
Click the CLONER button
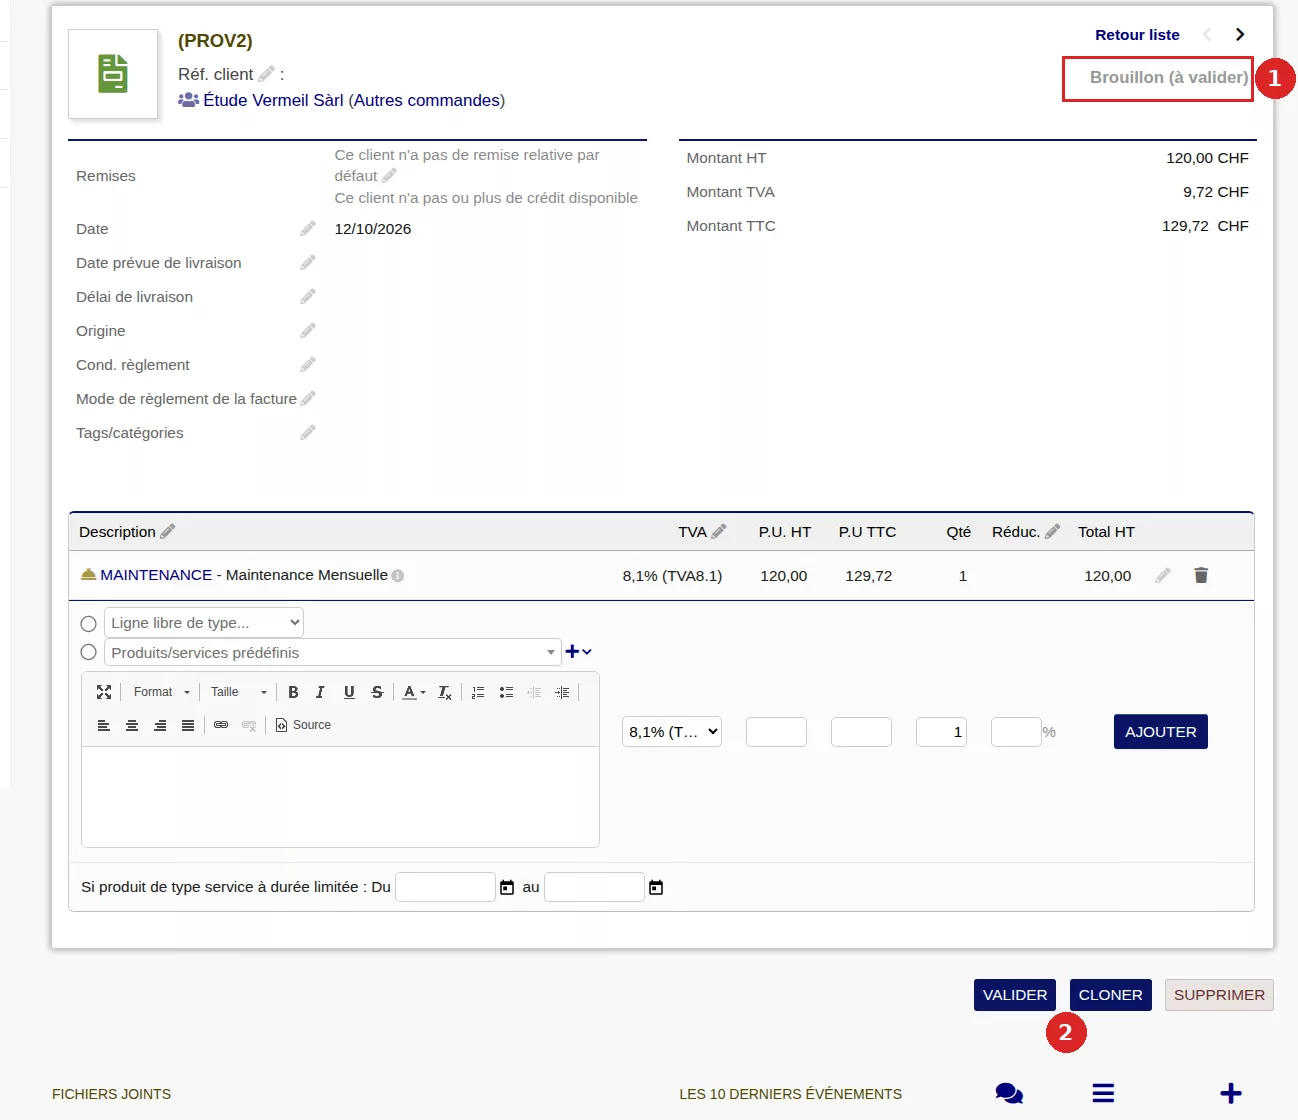click(x=1111, y=995)
